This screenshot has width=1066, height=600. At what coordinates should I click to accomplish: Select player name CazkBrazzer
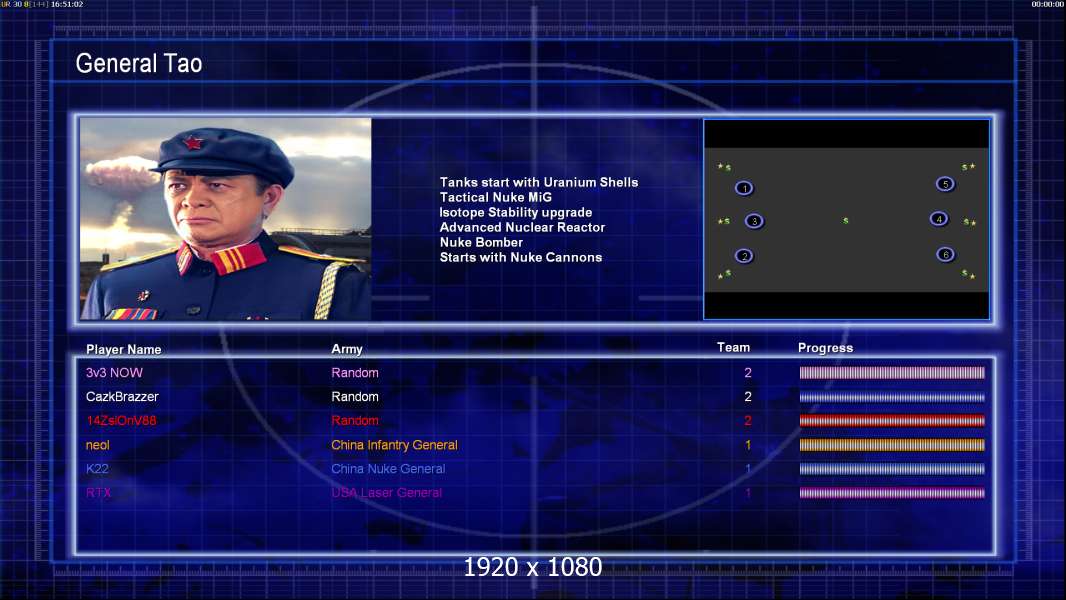pos(122,396)
